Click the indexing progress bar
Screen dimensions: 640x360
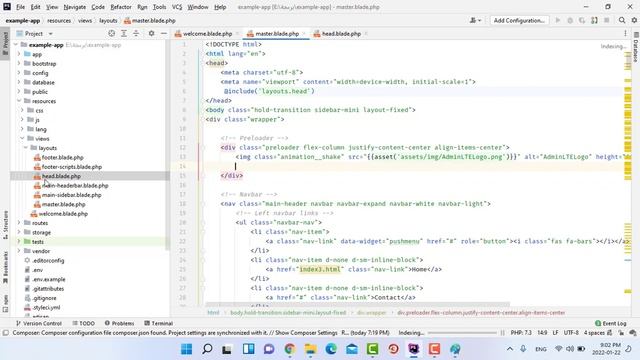pyautogui.click(x=462, y=333)
